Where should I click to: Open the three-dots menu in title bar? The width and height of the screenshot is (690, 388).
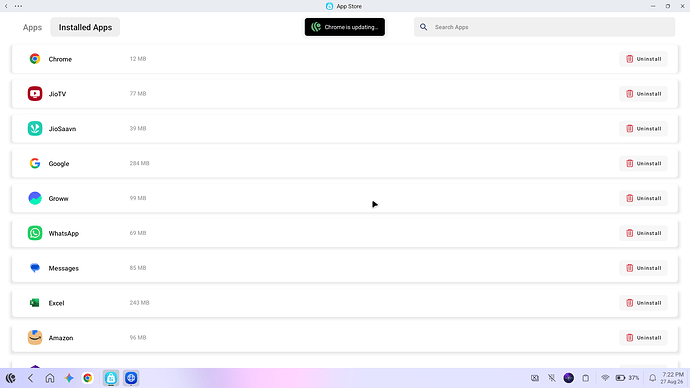click(18, 6)
